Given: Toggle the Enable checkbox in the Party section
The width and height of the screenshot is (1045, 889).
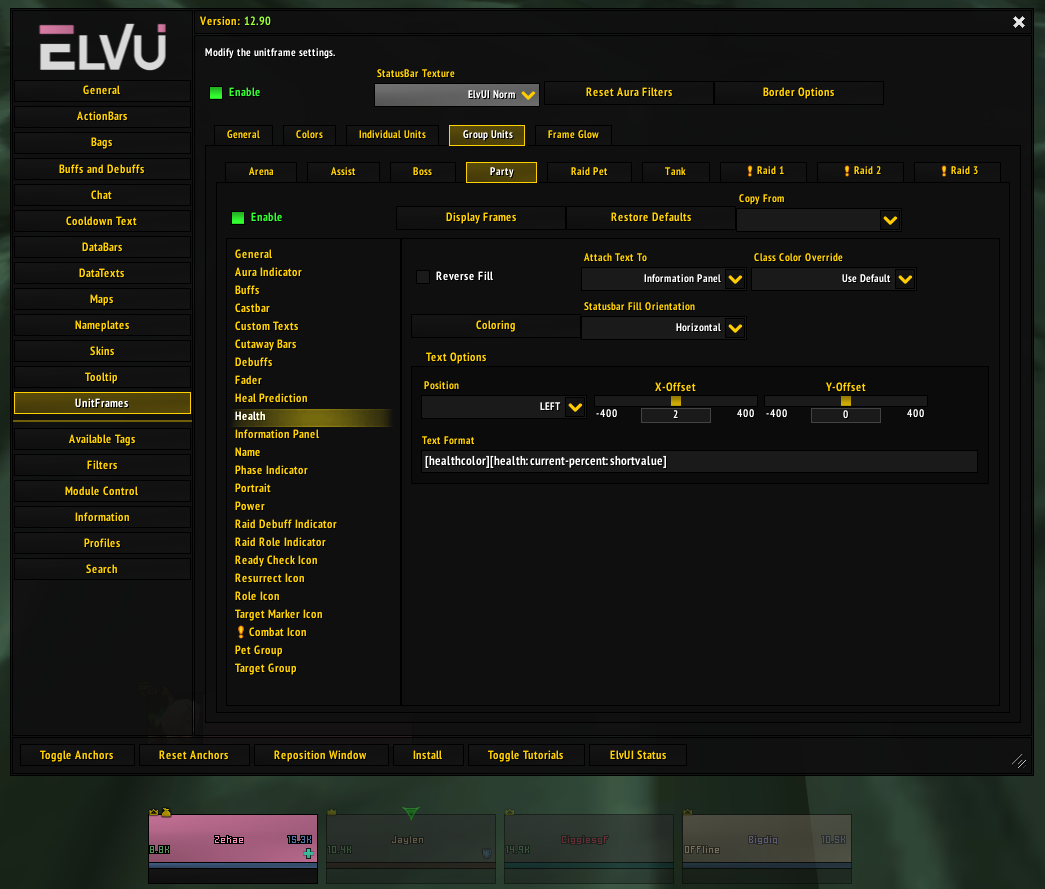Looking at the screenshot, I should click(237, 217).
